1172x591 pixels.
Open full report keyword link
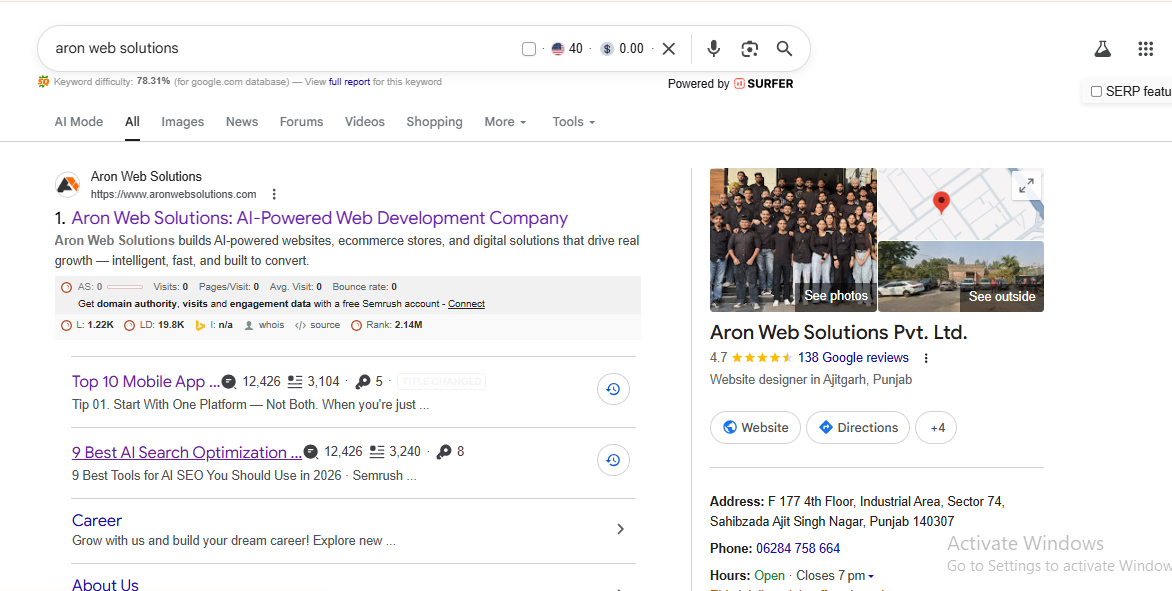pos(349,82)
